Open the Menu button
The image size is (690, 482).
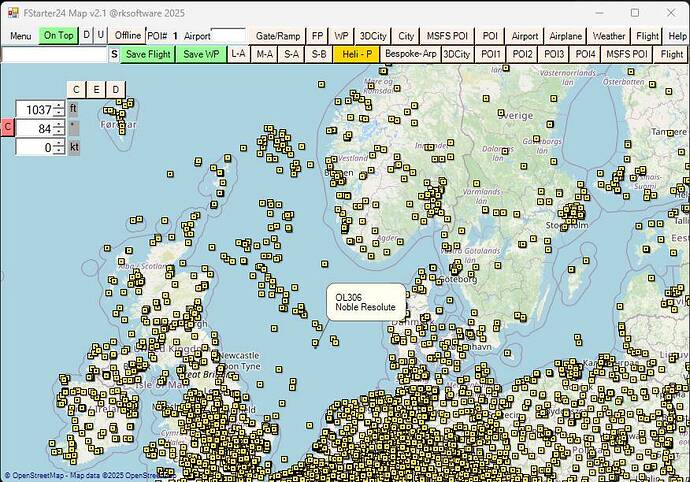(20, 35)
